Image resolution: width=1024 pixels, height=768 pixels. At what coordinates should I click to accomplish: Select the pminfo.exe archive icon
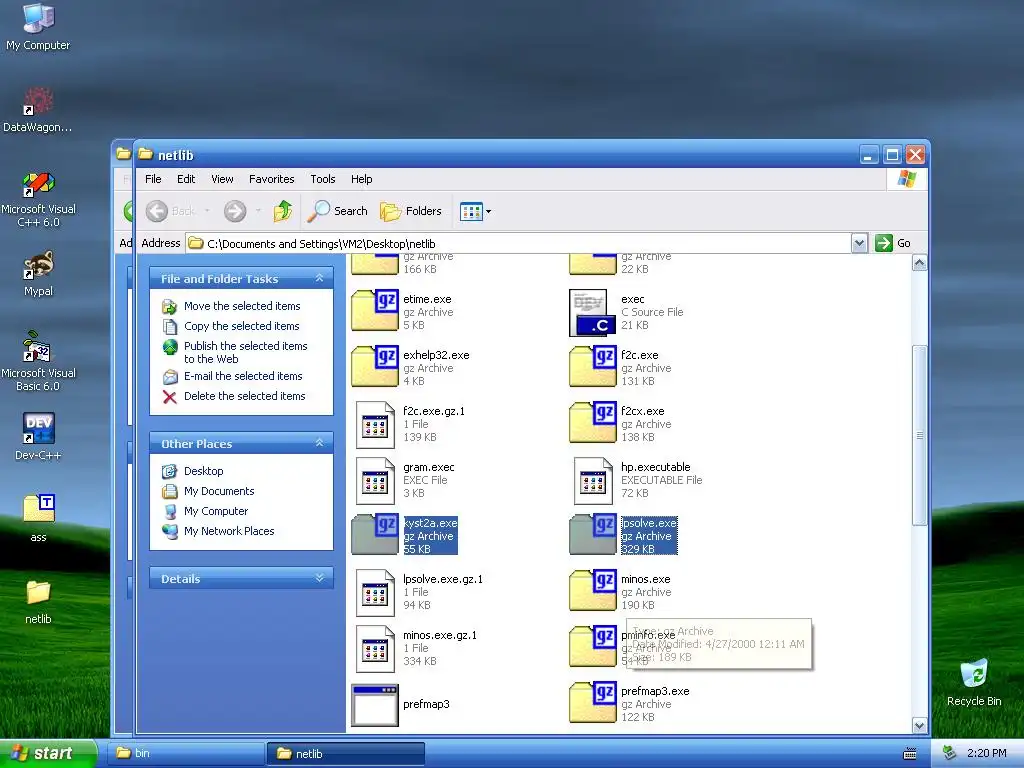pyautogui.click(x=592, y=647)
